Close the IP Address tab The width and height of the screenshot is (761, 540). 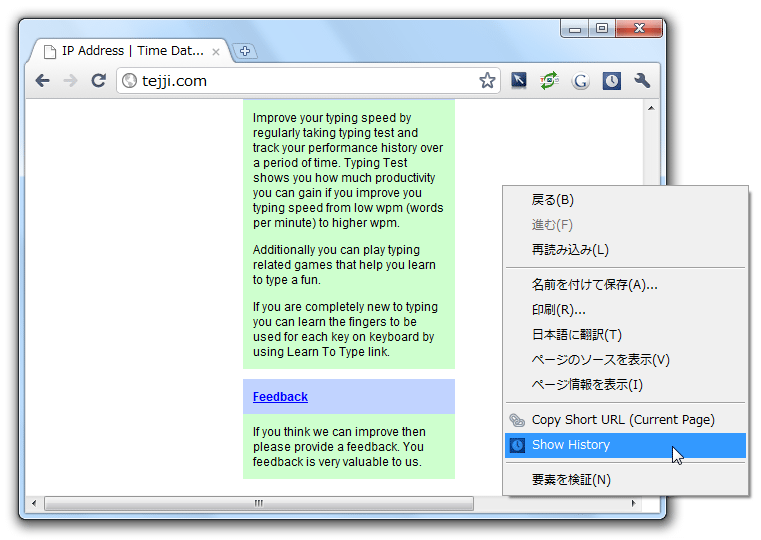[x=216, y=52]
